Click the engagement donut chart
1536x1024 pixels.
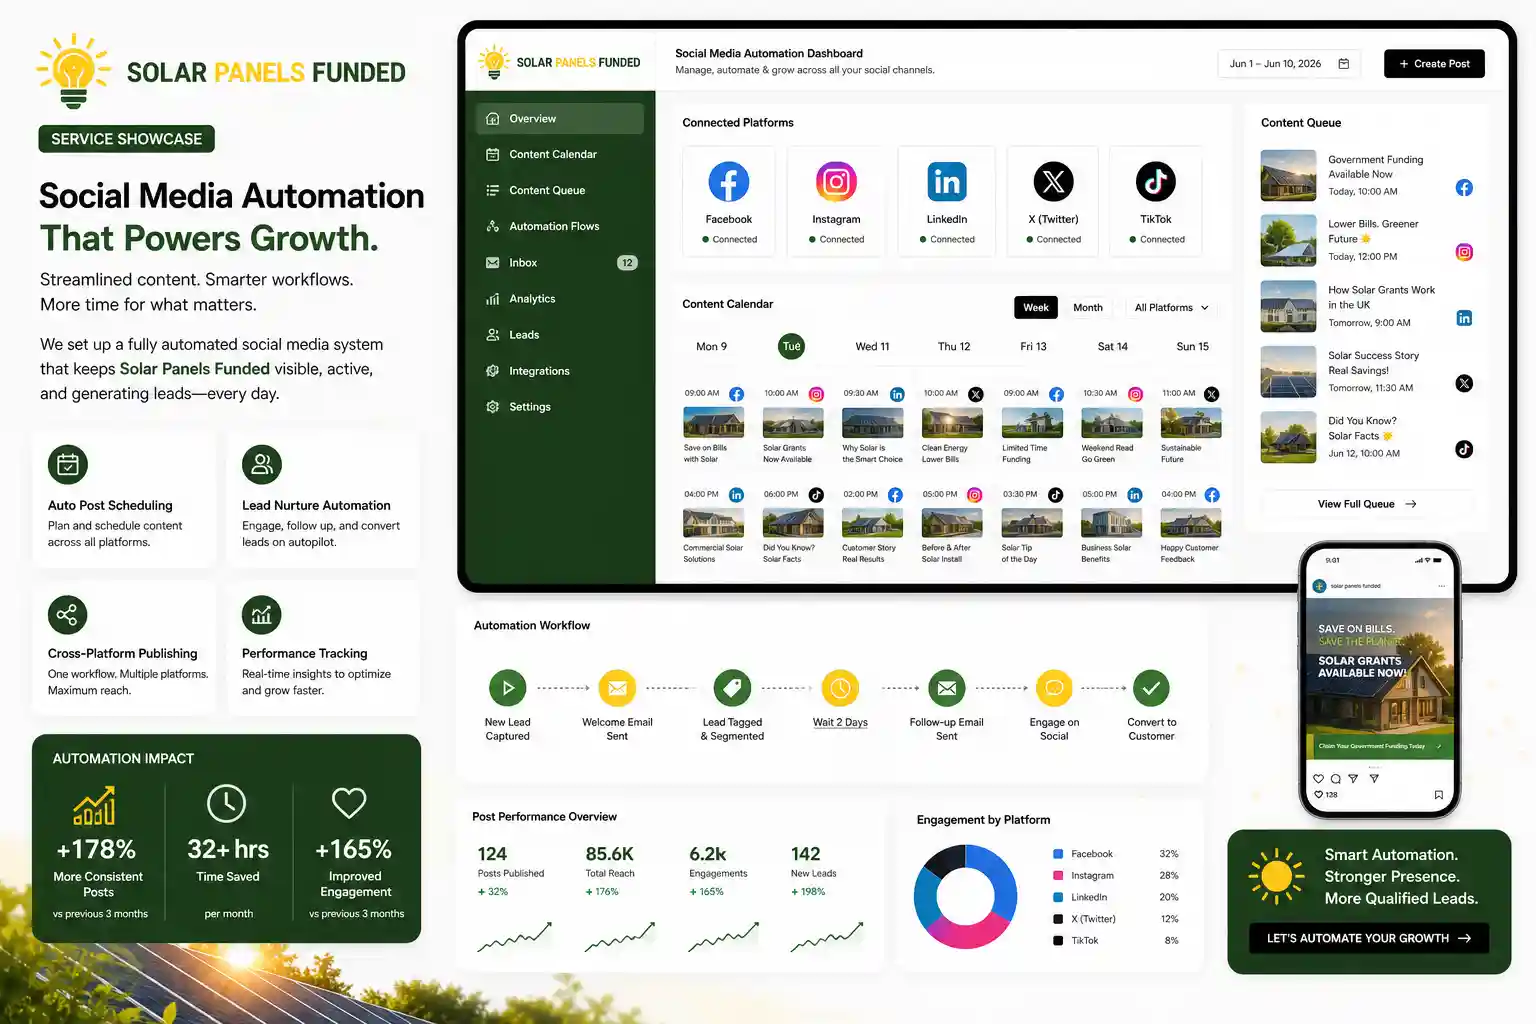[965, 897]
